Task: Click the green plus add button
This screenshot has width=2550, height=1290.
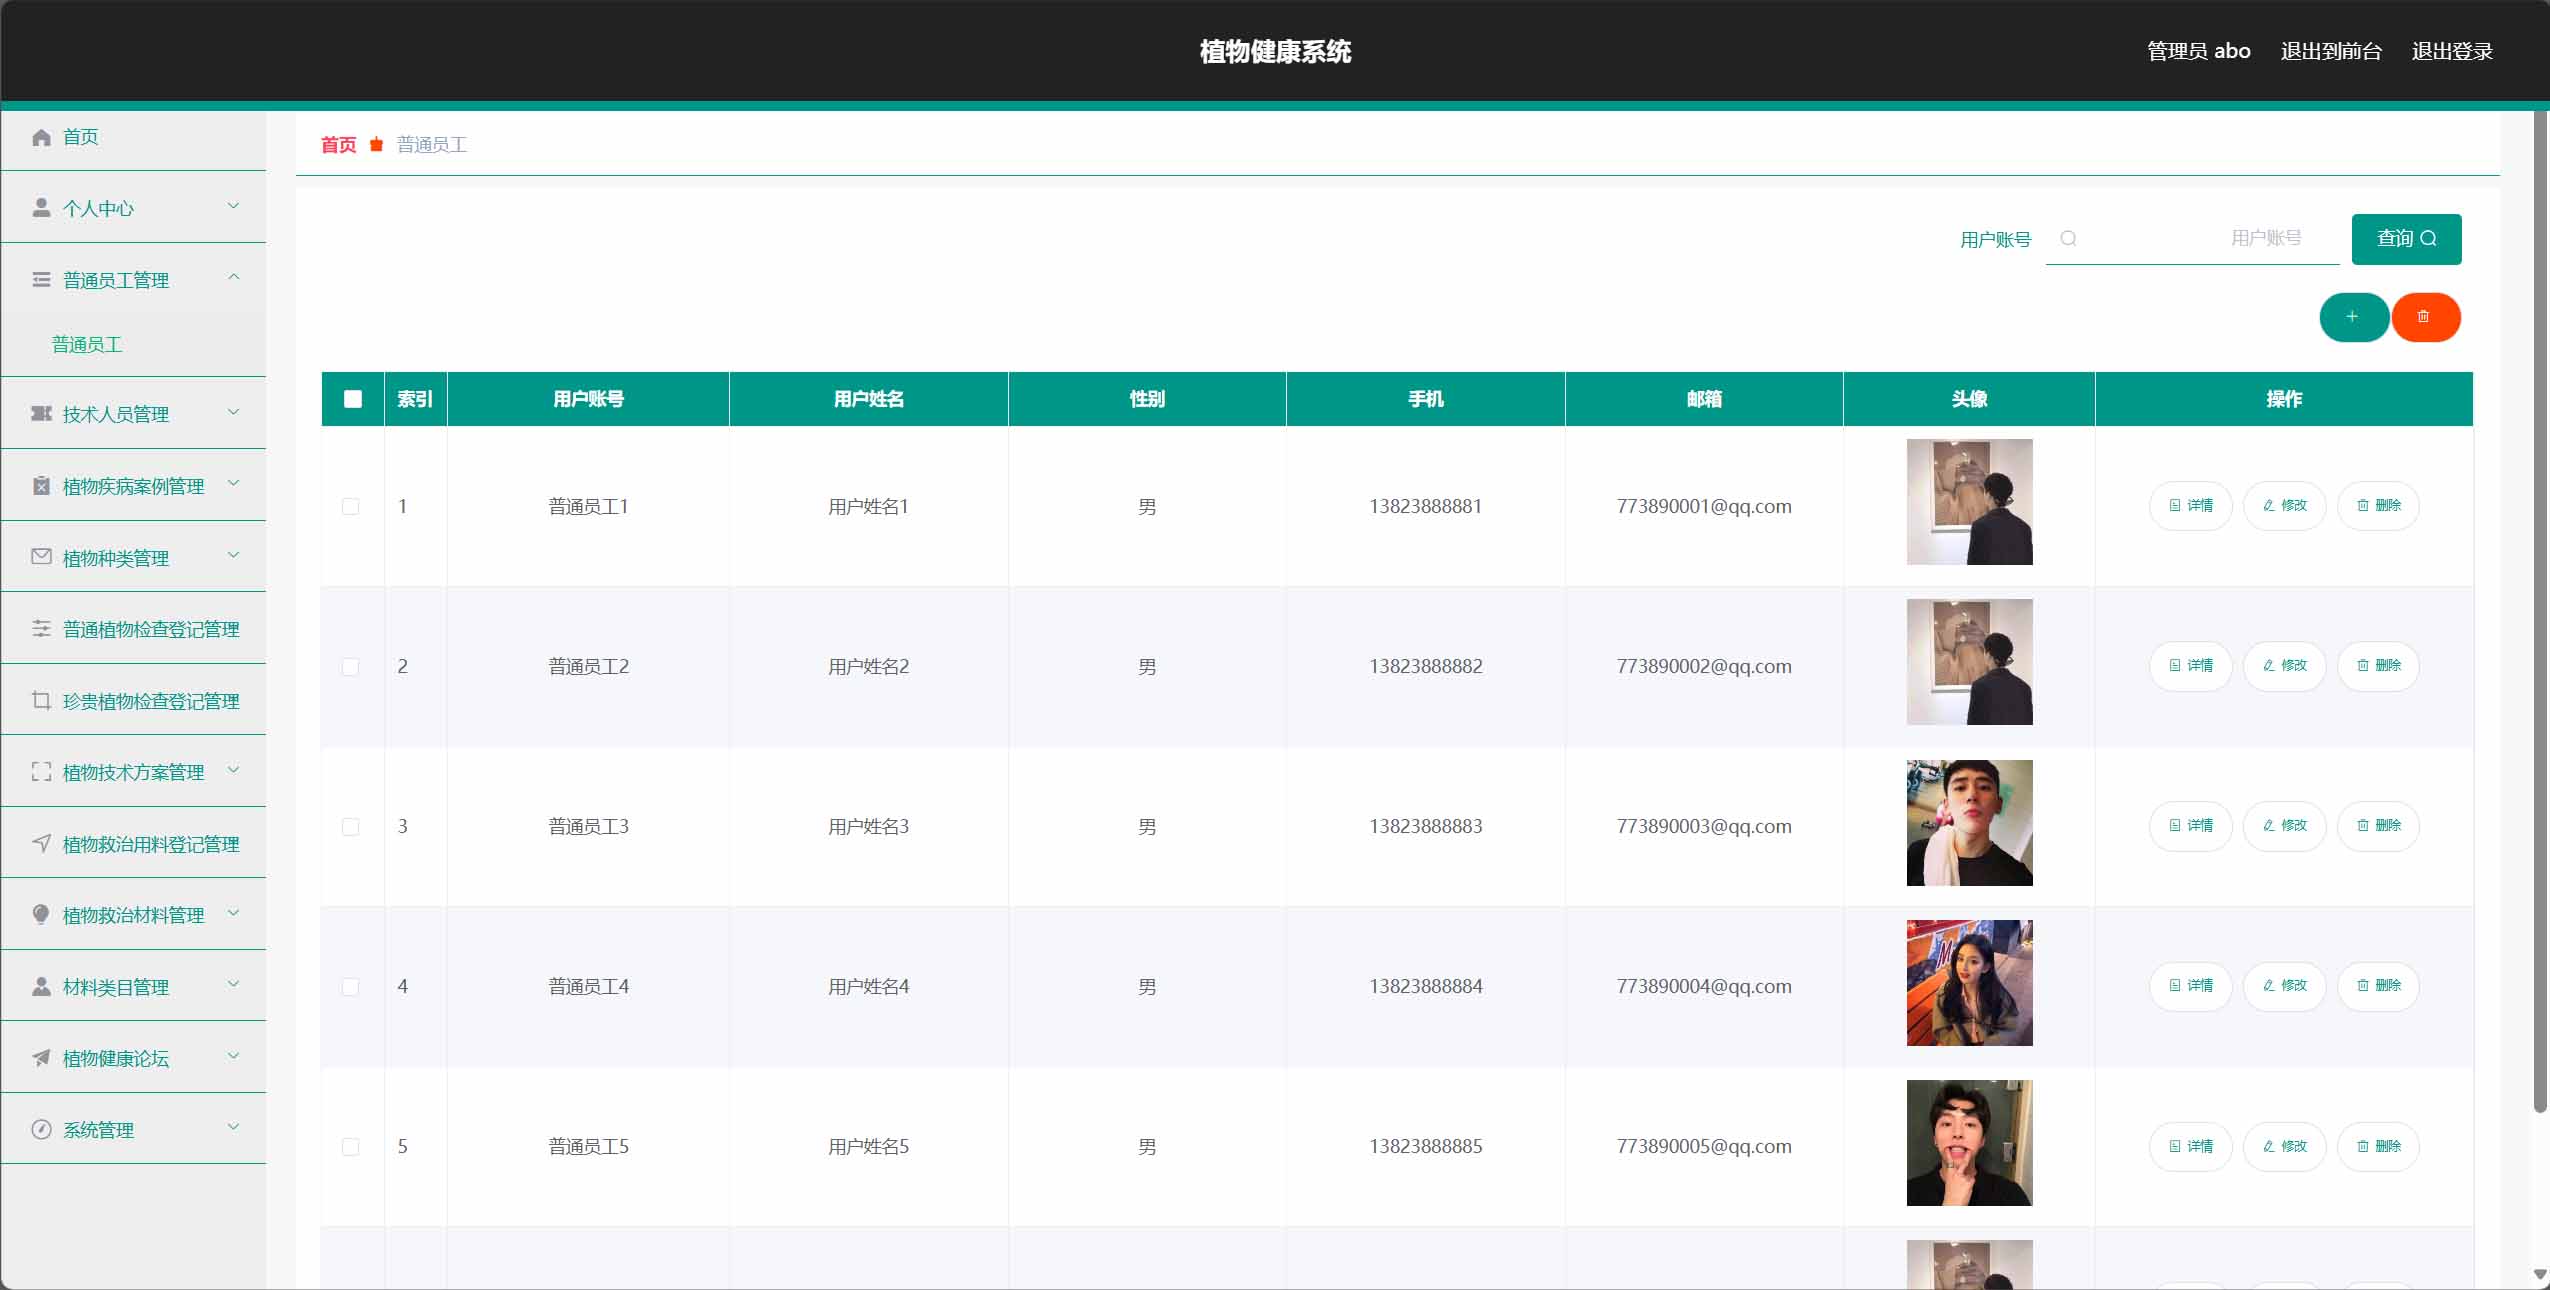Action: pos(2354,317)
